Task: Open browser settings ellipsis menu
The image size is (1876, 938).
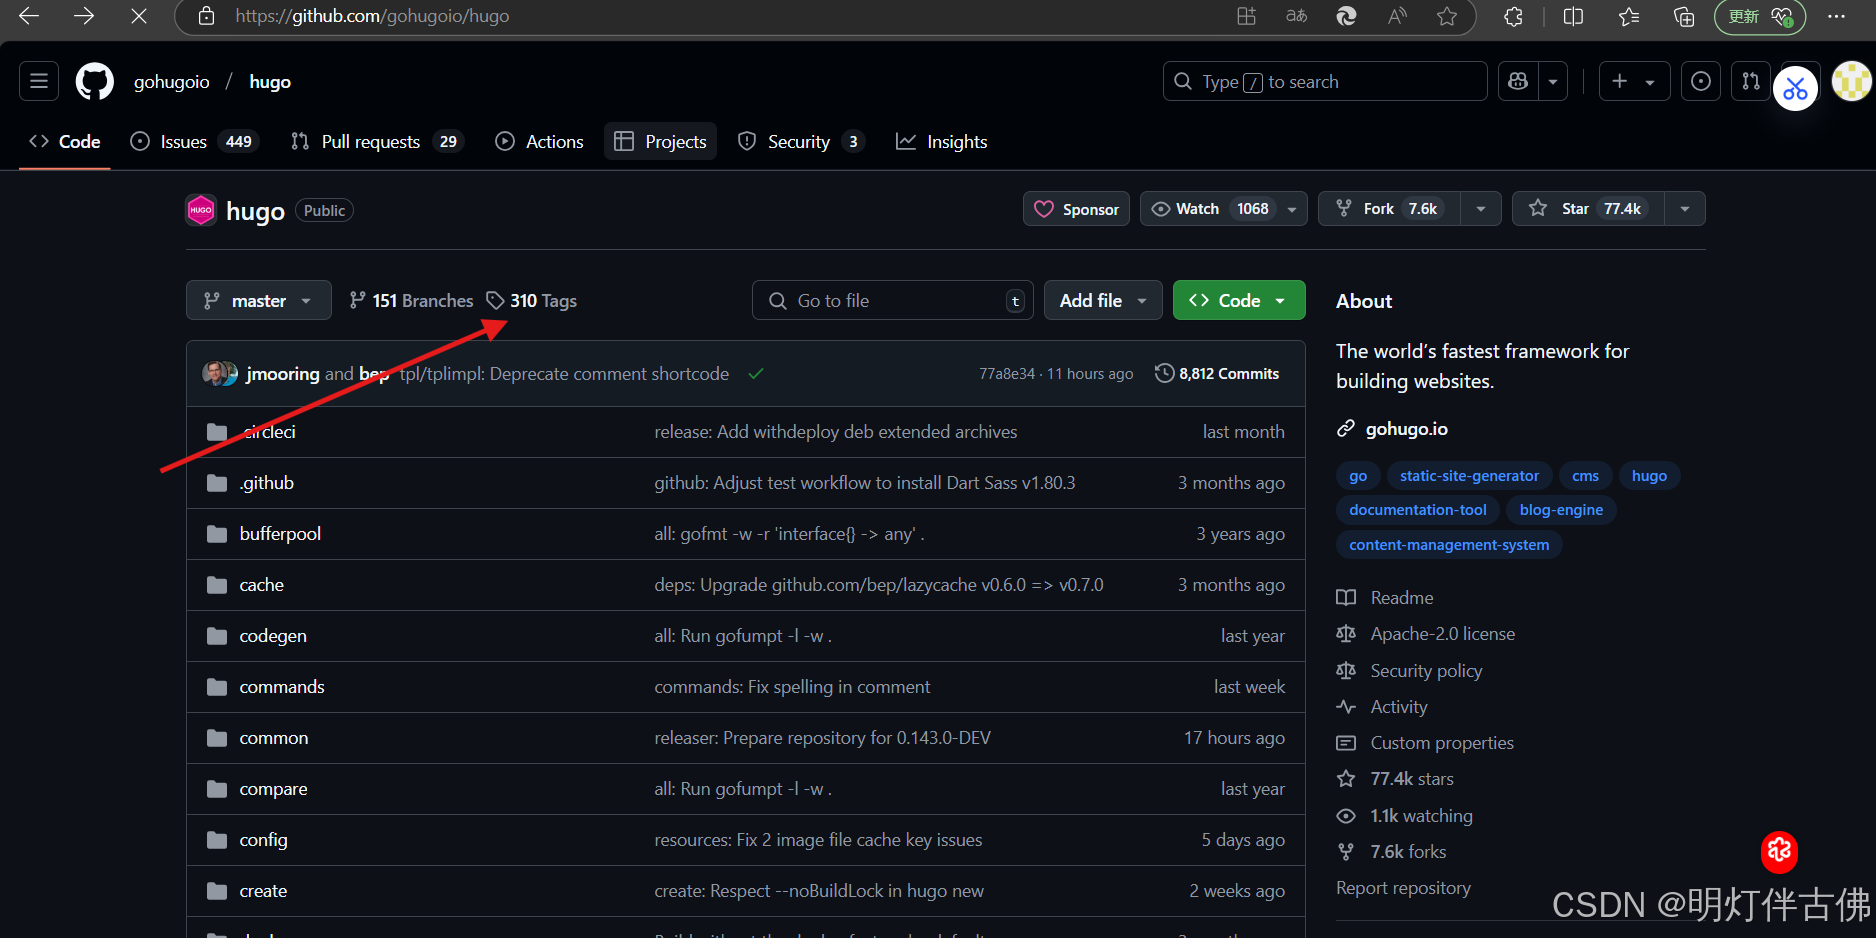Action: [x=1836, y=16]
